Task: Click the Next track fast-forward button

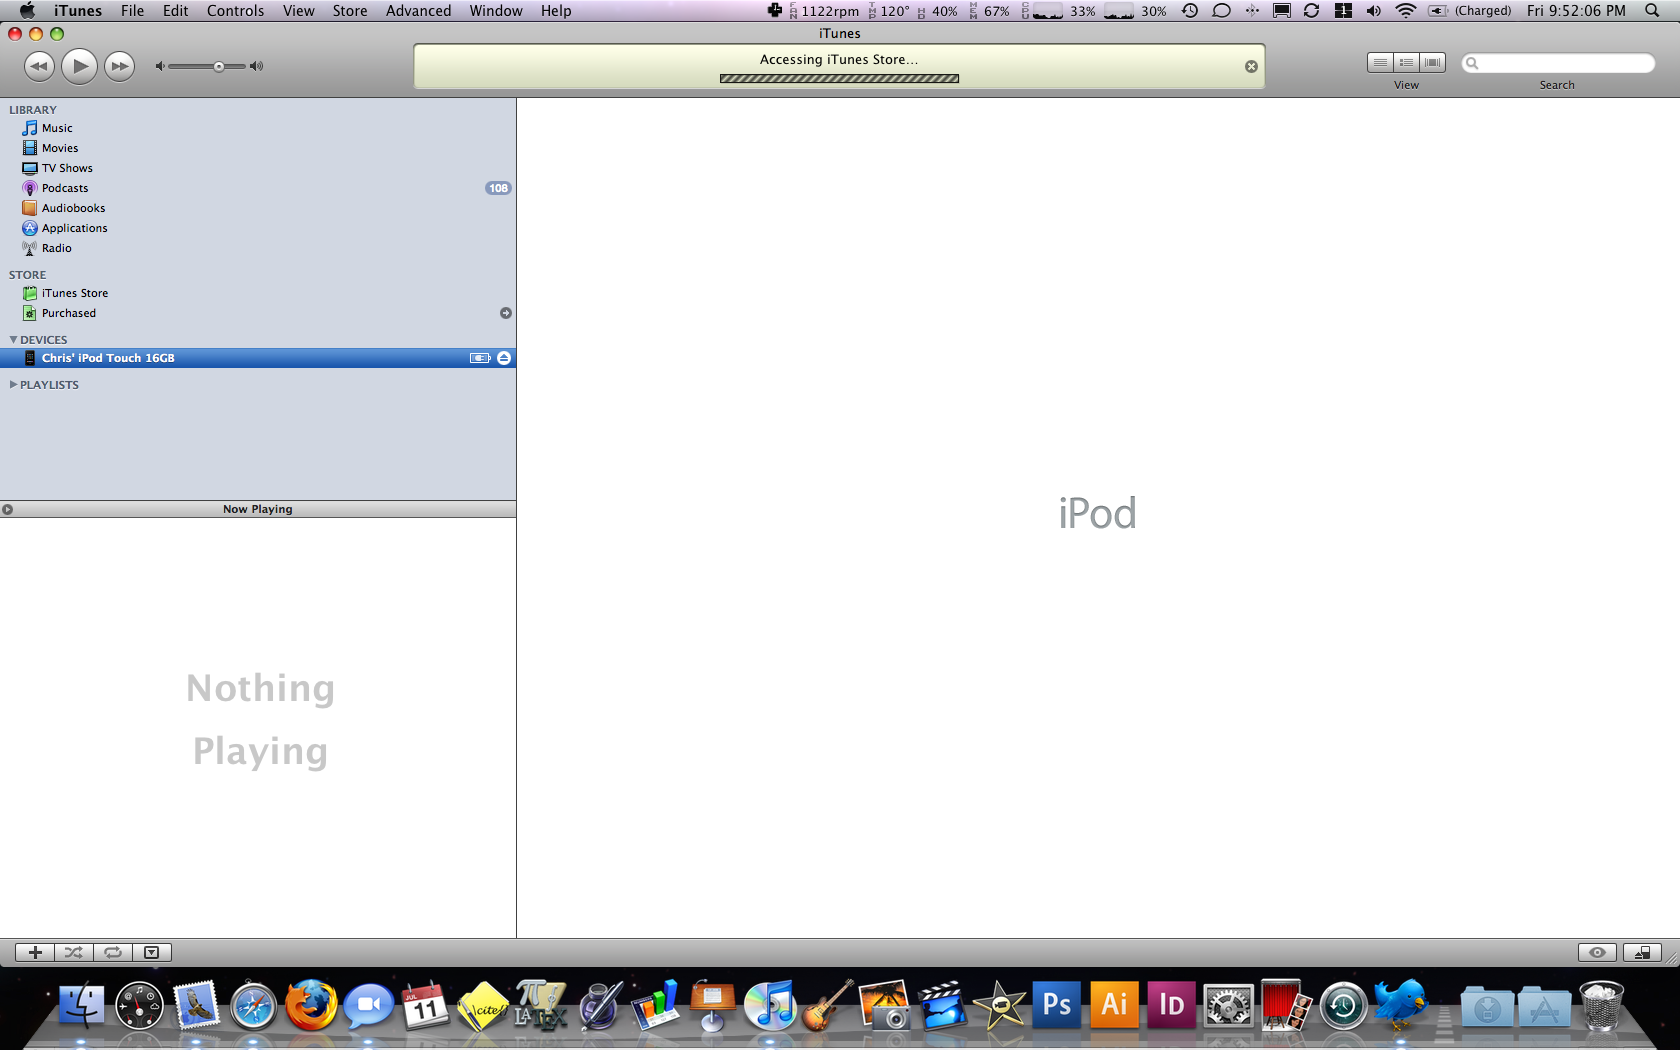Action: click(x=120, y=67)
